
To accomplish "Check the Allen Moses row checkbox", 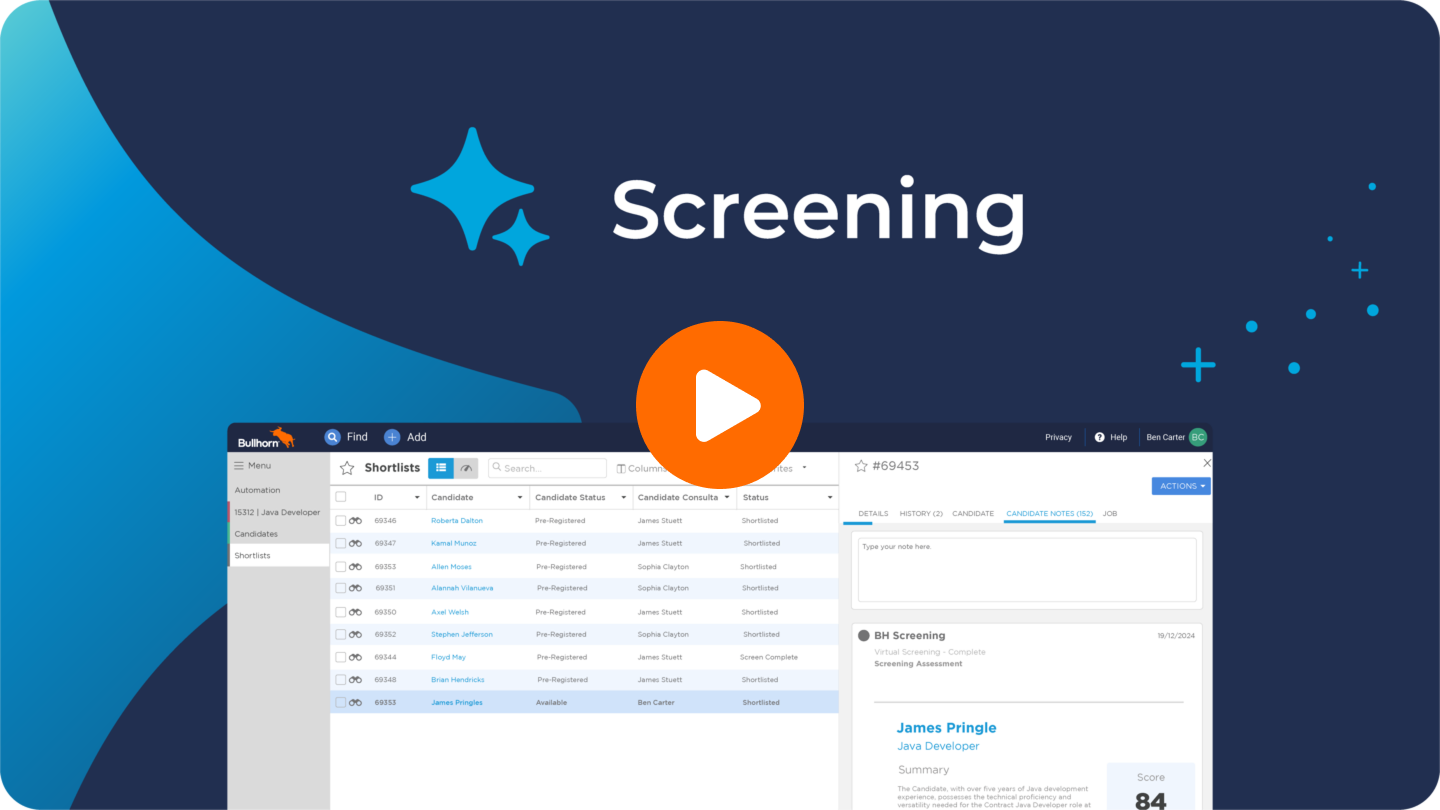I will (341, 567).
